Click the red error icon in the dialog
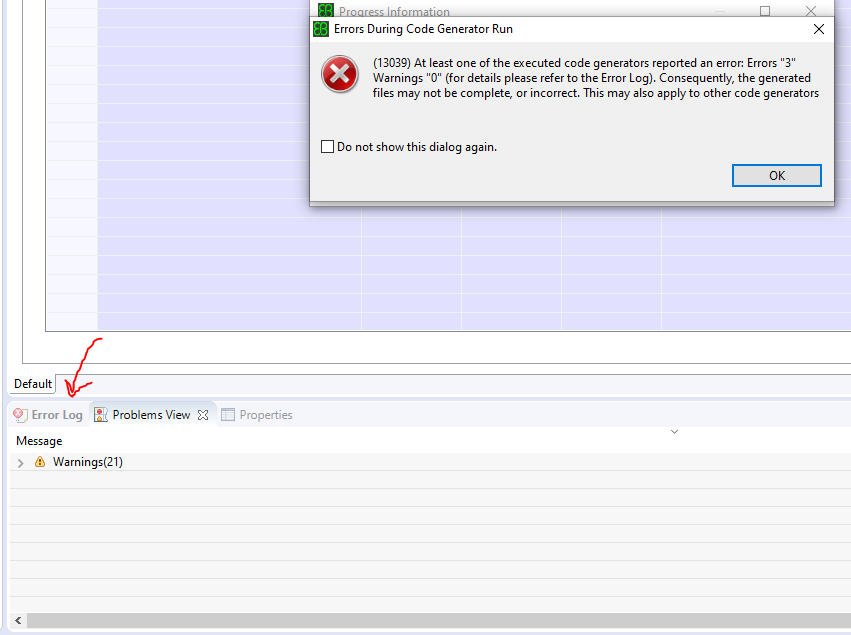 pyautogui.click(x=339, y=74)
